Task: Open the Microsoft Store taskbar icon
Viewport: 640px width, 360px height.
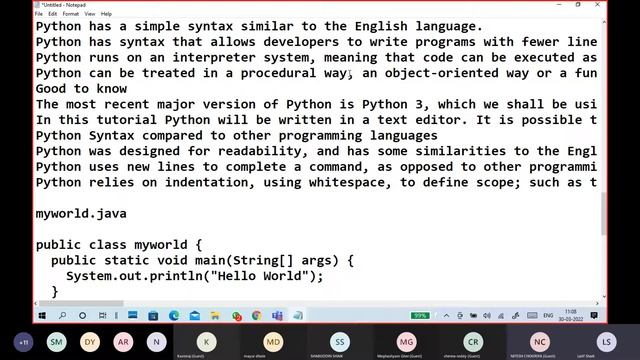Action: tap(153, 316)
